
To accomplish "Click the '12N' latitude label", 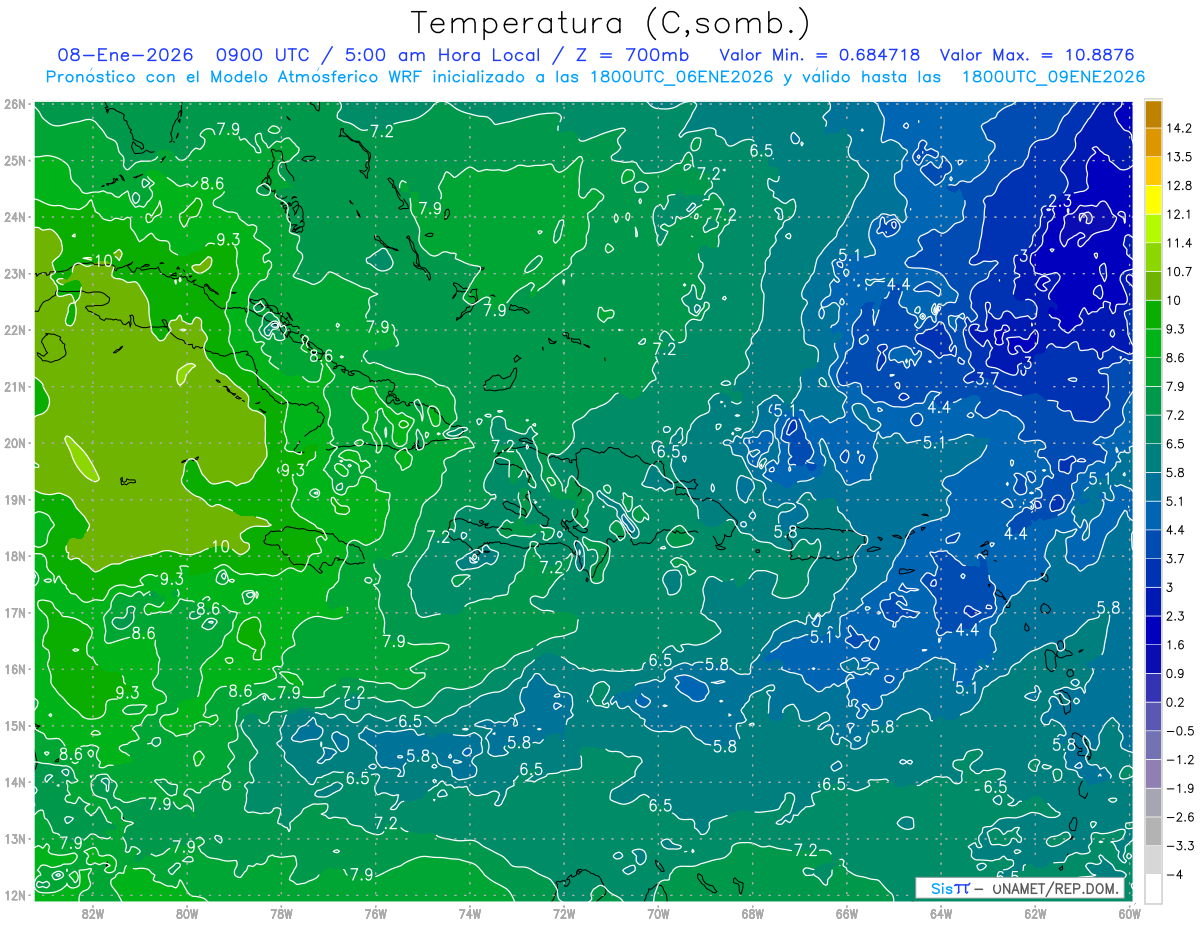I will point(14,895).
